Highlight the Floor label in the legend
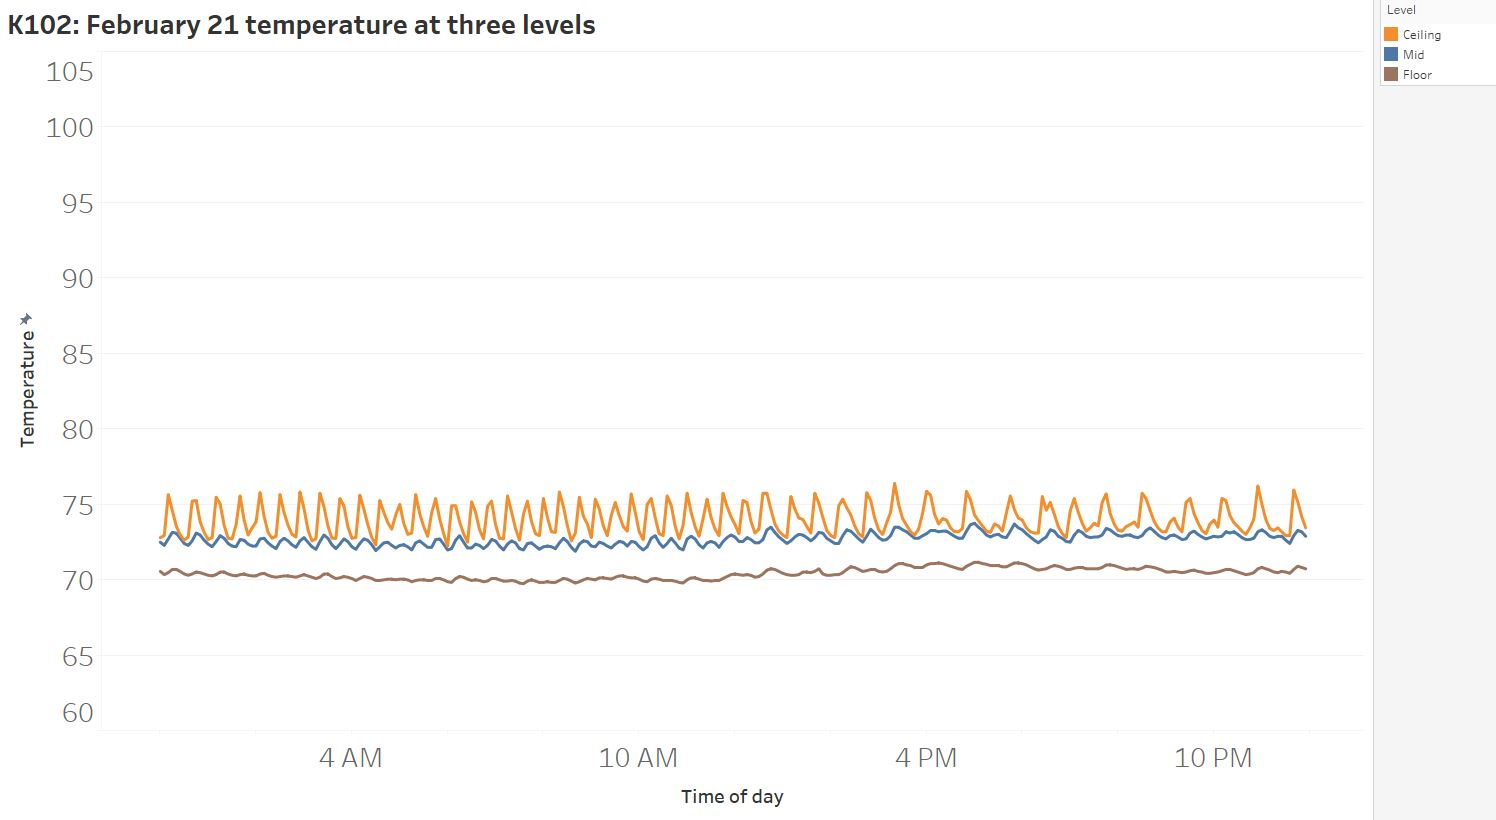This screenshot has width=1496, height=820. pos(1417,75)
